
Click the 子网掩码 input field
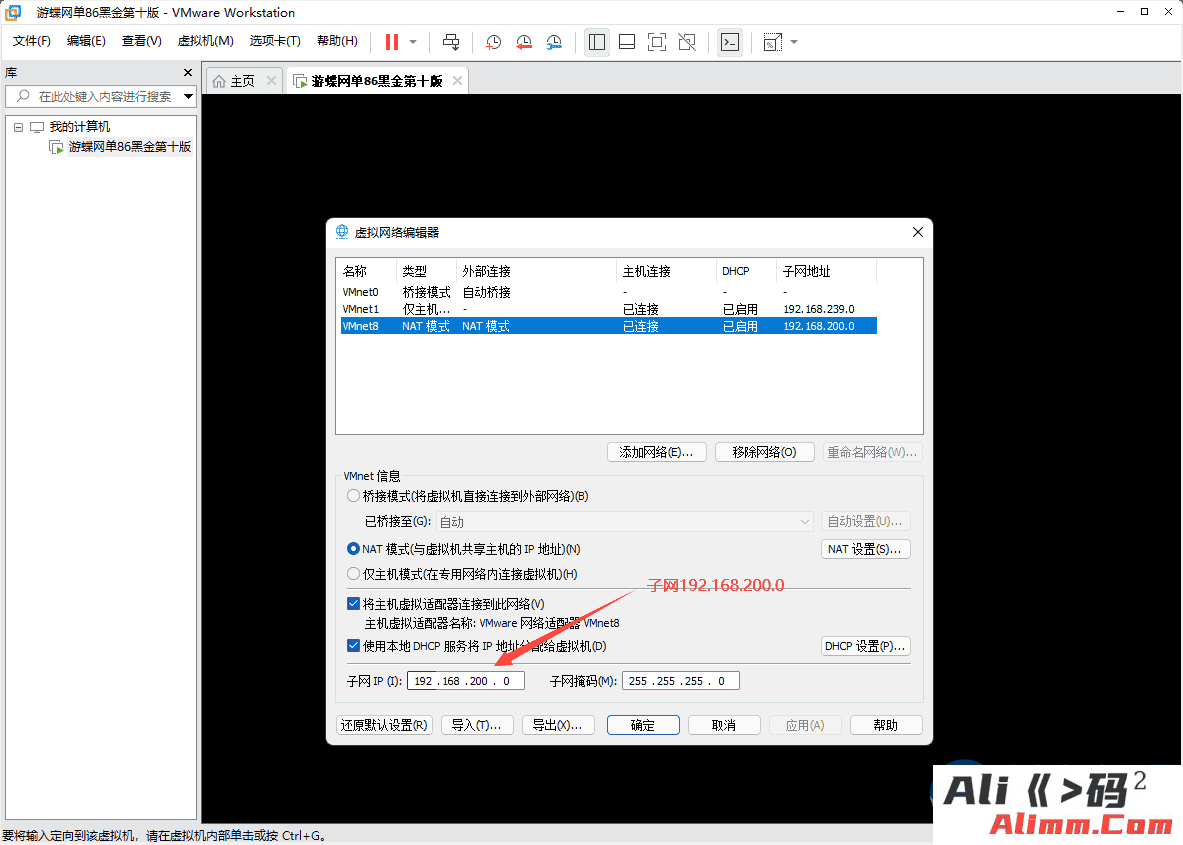(681, 681)
